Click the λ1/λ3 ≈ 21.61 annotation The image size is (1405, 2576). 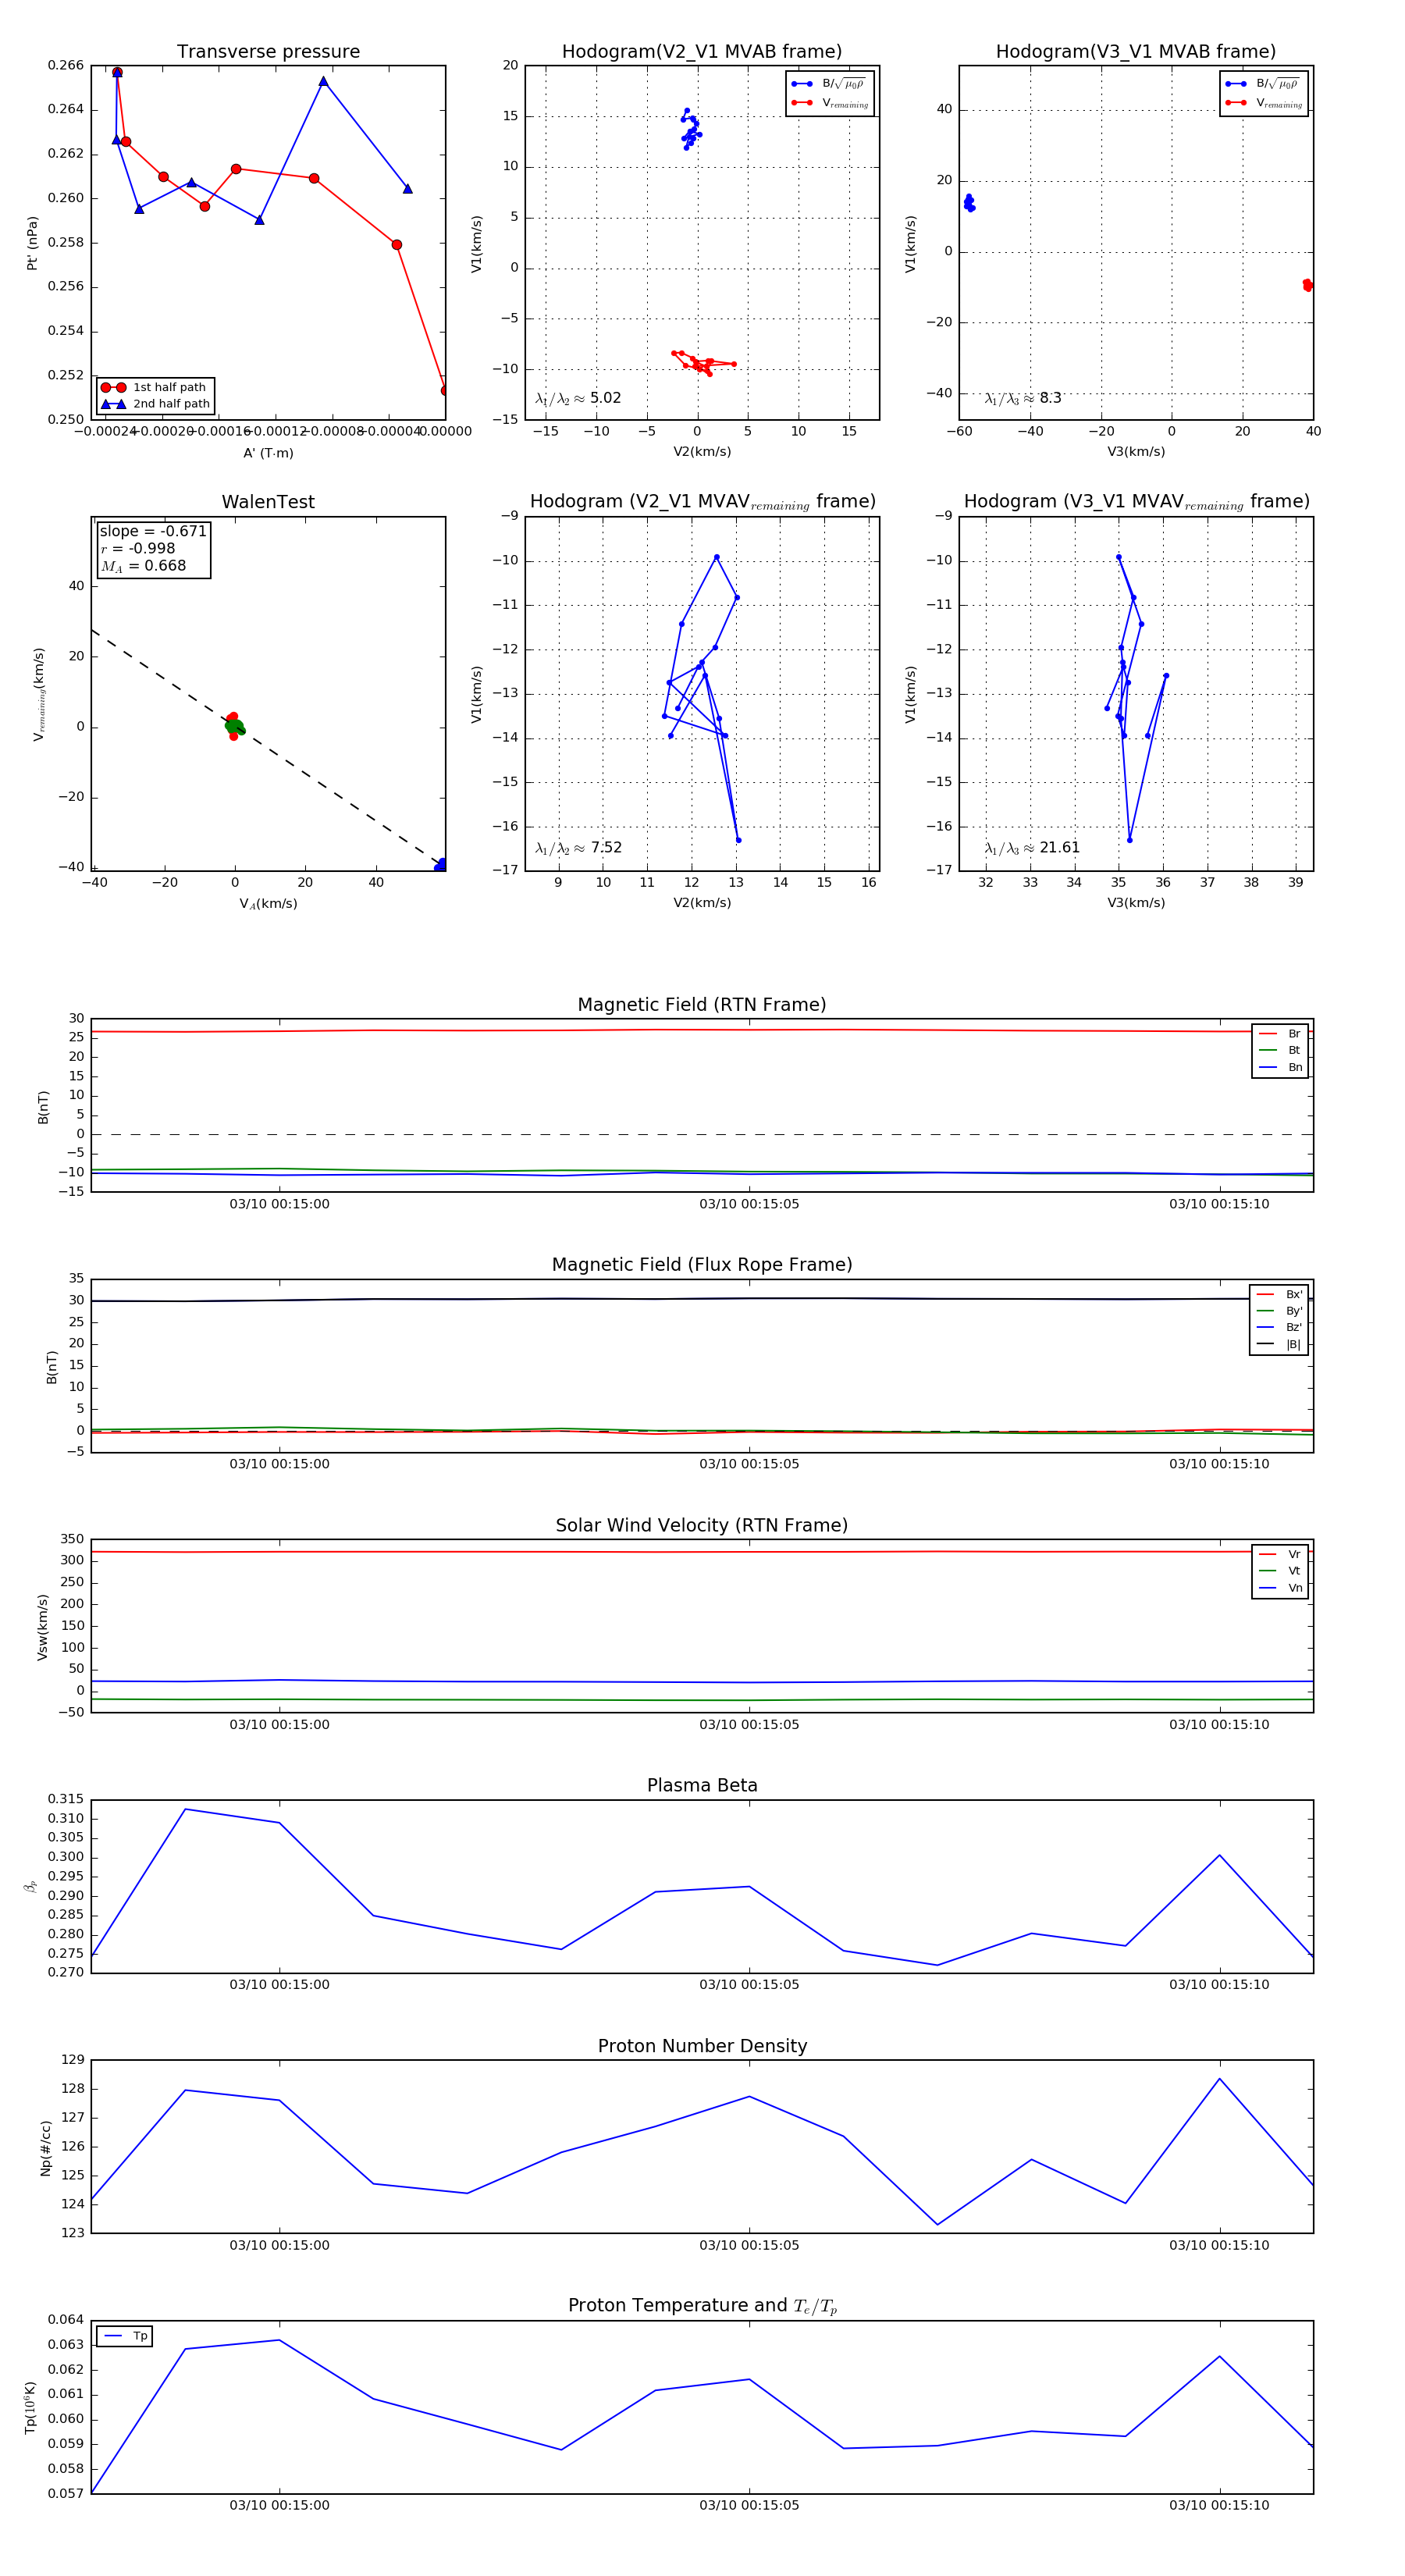pos(1032,848)
